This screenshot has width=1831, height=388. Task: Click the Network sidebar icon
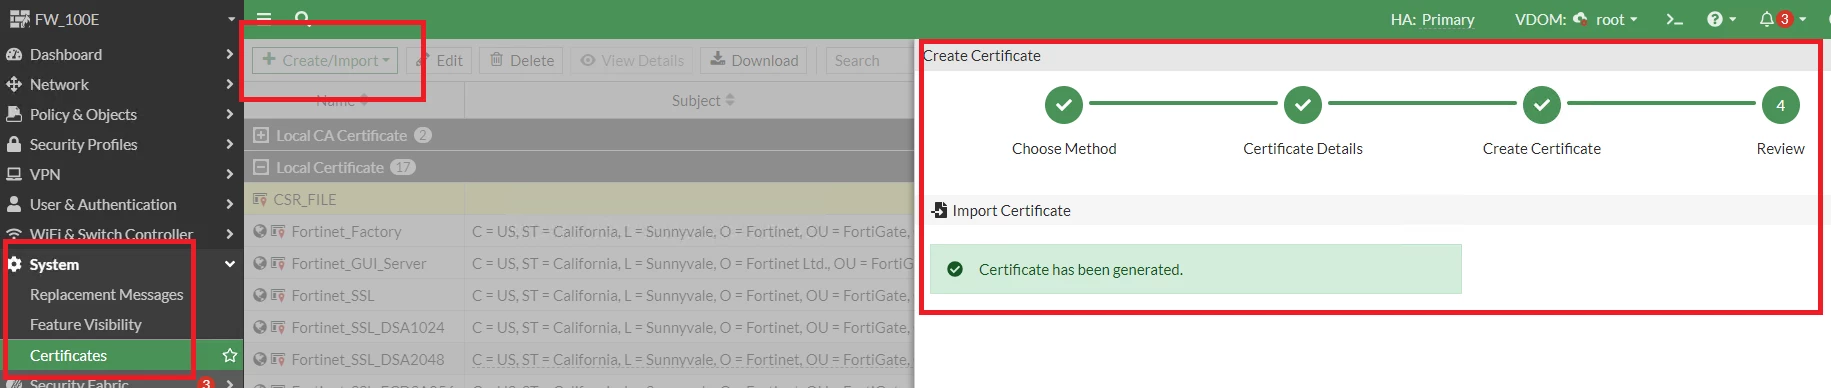coord(14,84)
